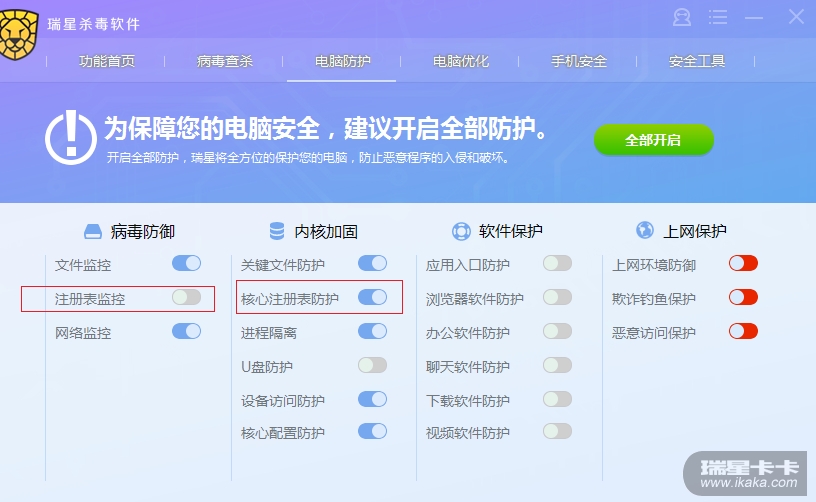Click the 病毒防御 drive icon
816x502 pixels.
click(x=93, y=231)
